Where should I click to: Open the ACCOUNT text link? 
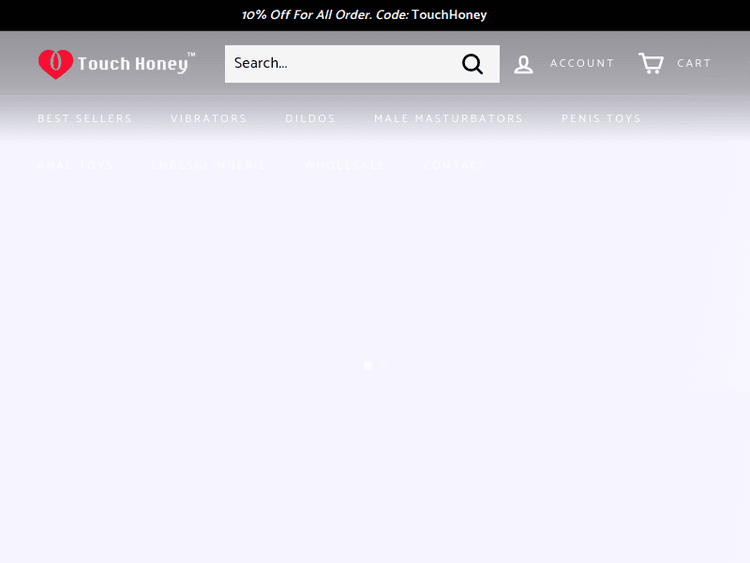pos(582,64)
